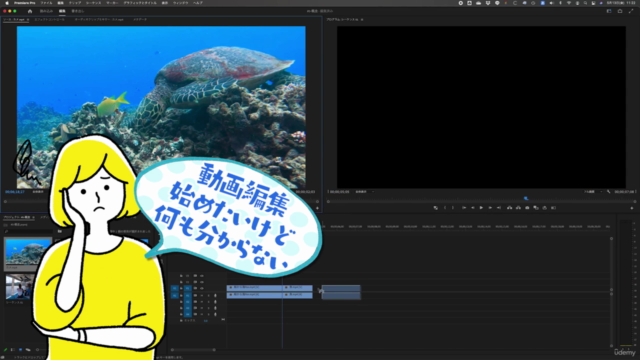Click the Program monitor playhead marker

[x=526, y=198]
